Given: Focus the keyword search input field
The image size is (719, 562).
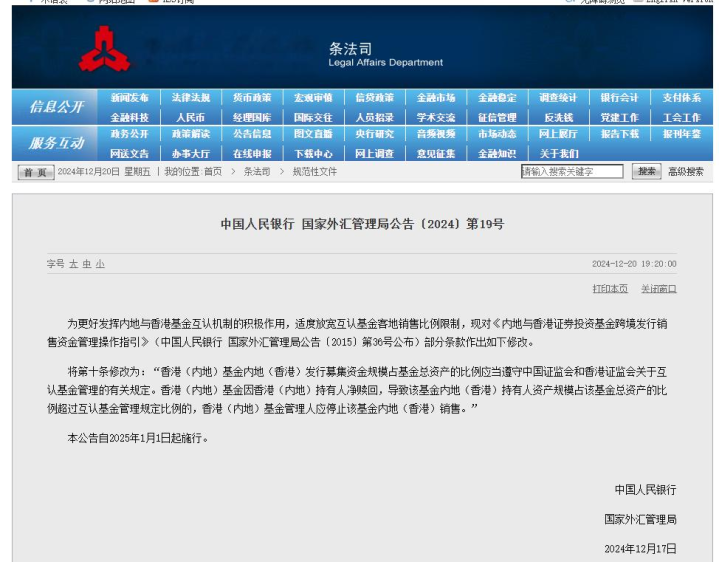Looking at the screenshot, I should (572, 172).
